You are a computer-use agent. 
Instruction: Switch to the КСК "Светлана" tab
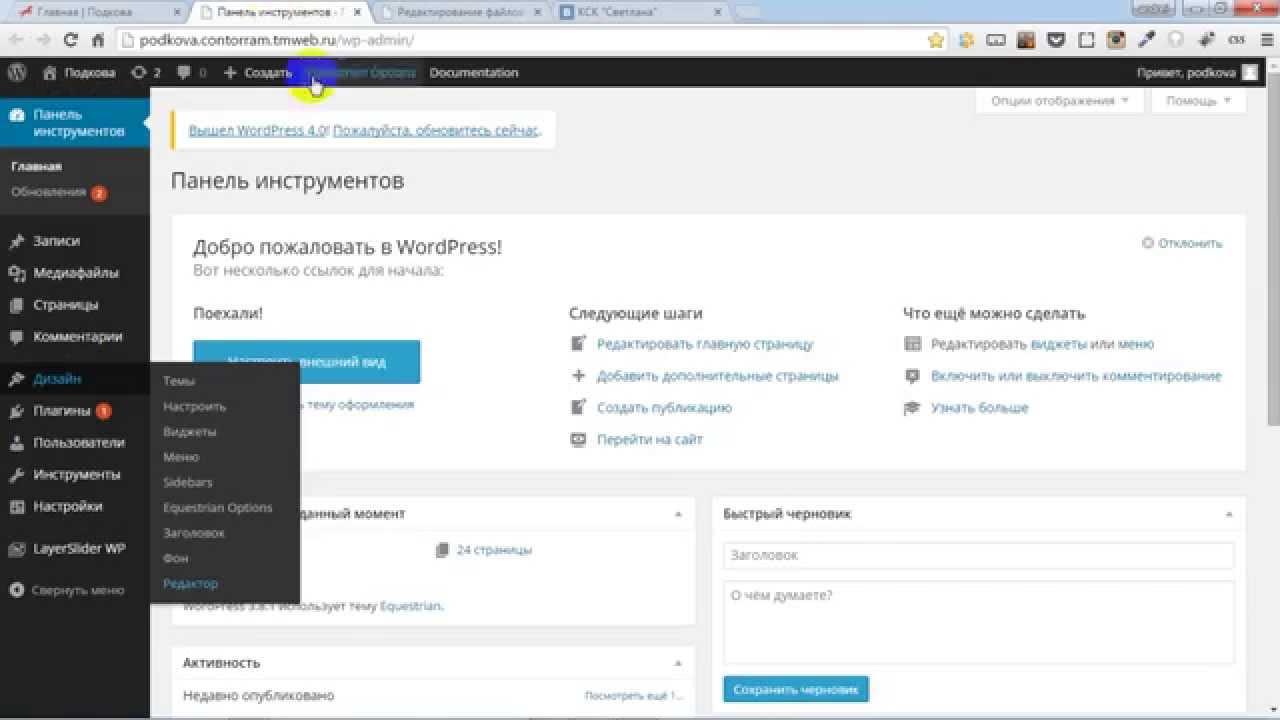click(x=640, y=13)
